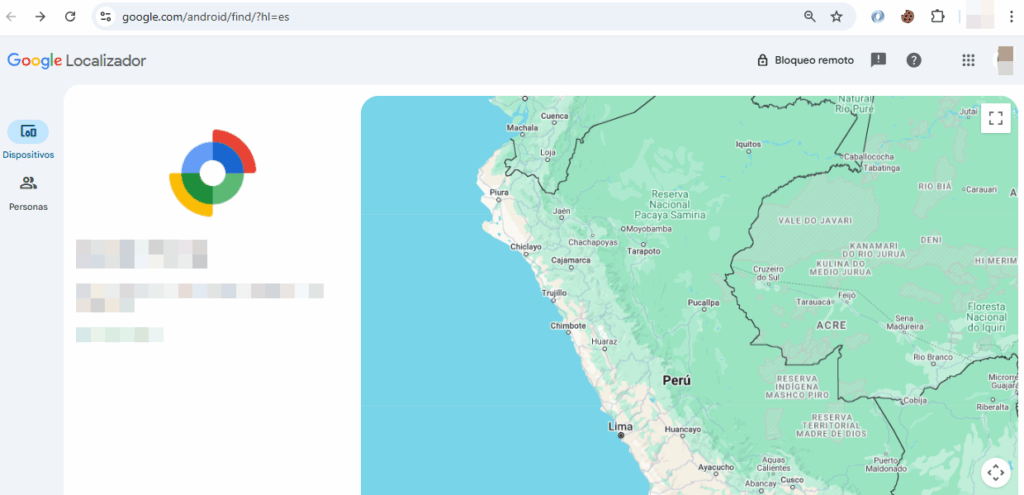Viewport: 1024px width, 495px height.
Task: Click the Lima city marker on the map
Action: (621, 435)
